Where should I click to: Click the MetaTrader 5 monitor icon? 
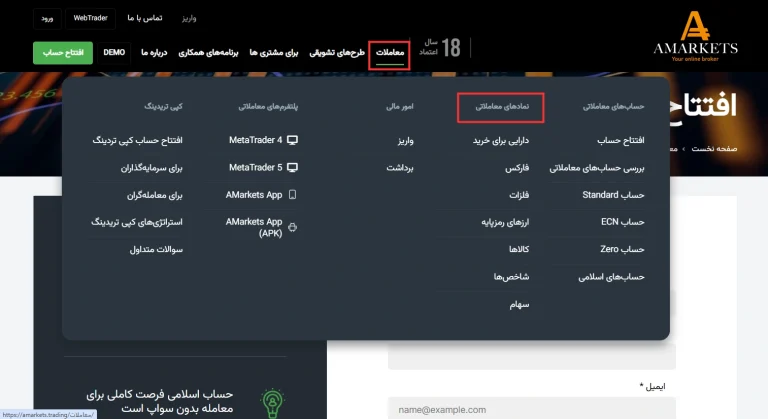292,168
